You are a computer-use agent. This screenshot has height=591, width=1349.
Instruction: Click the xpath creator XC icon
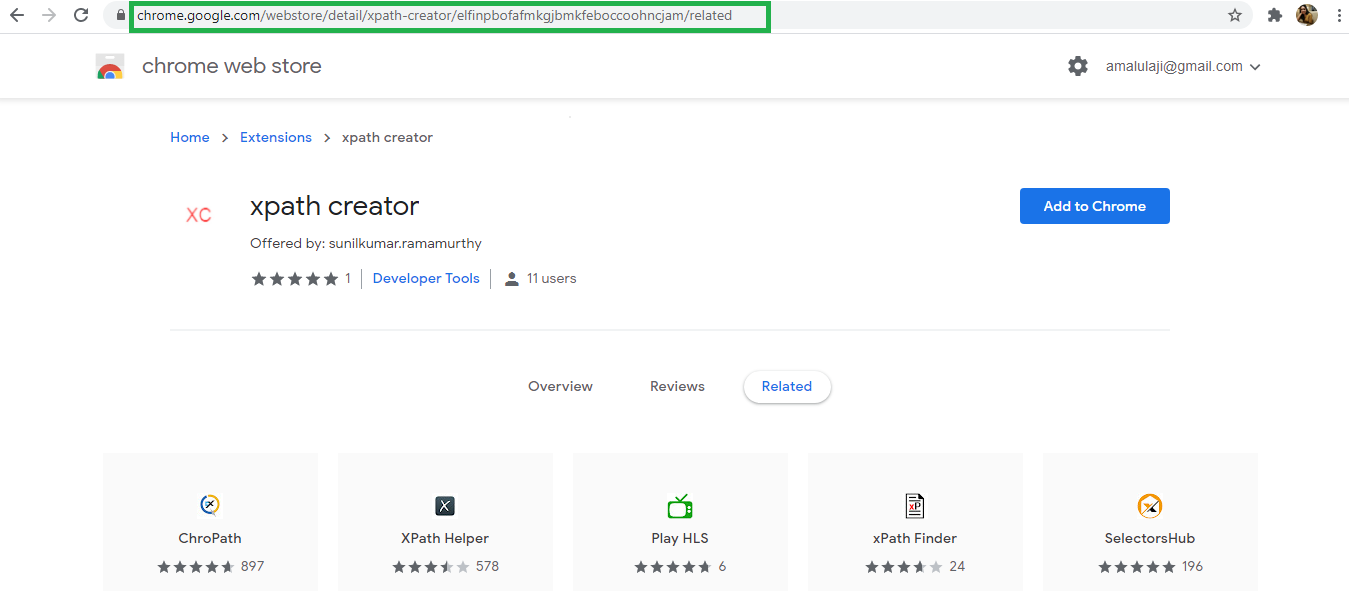tap(199, 215)
